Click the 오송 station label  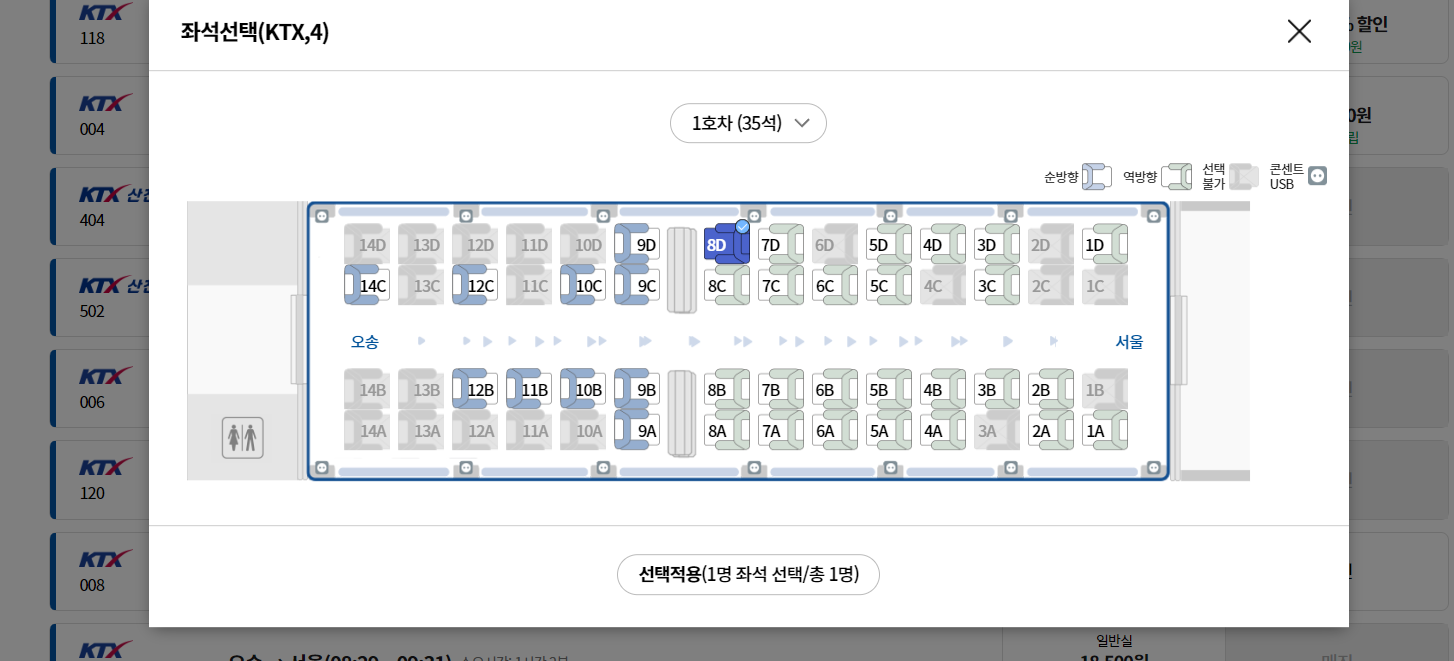[365, 341]
